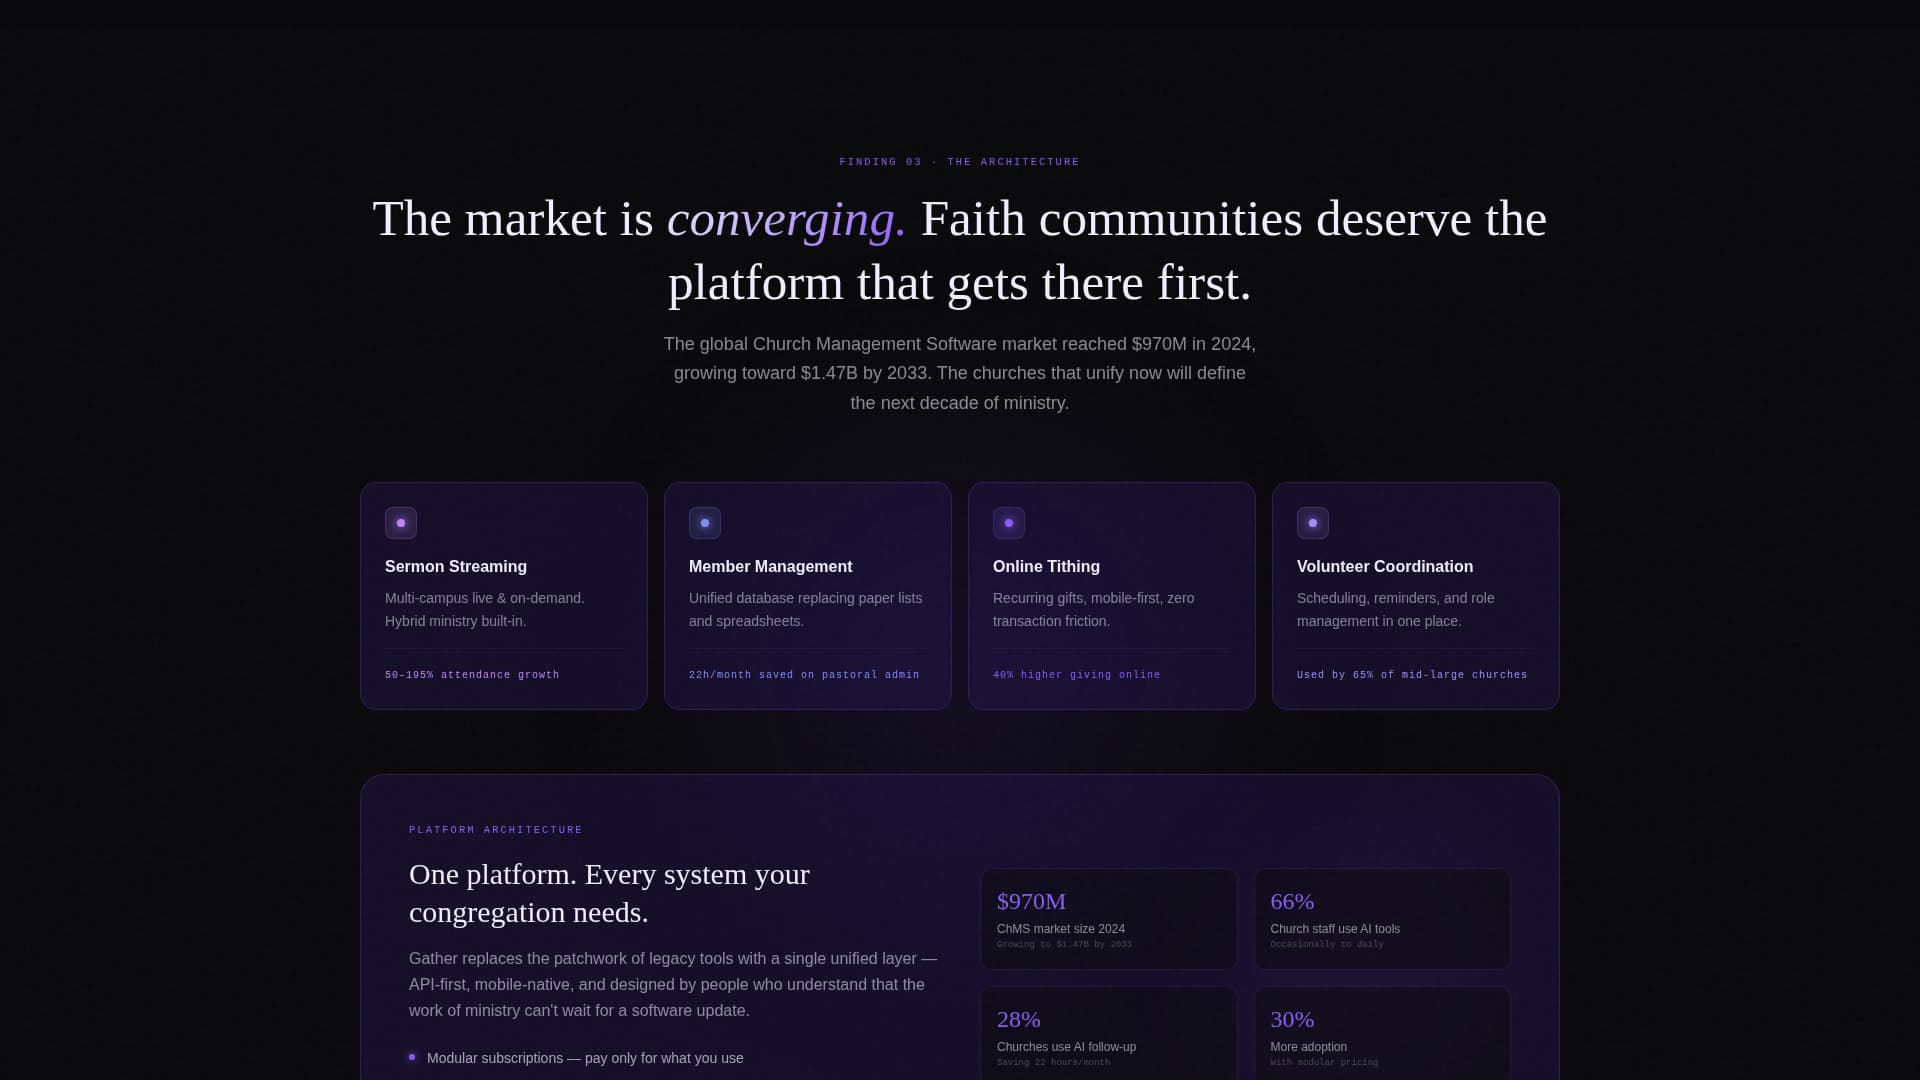Screen dimensions: 1920x1080
Task: Click the 'Church staff use AI tools' label
Action: (1335, 929)
